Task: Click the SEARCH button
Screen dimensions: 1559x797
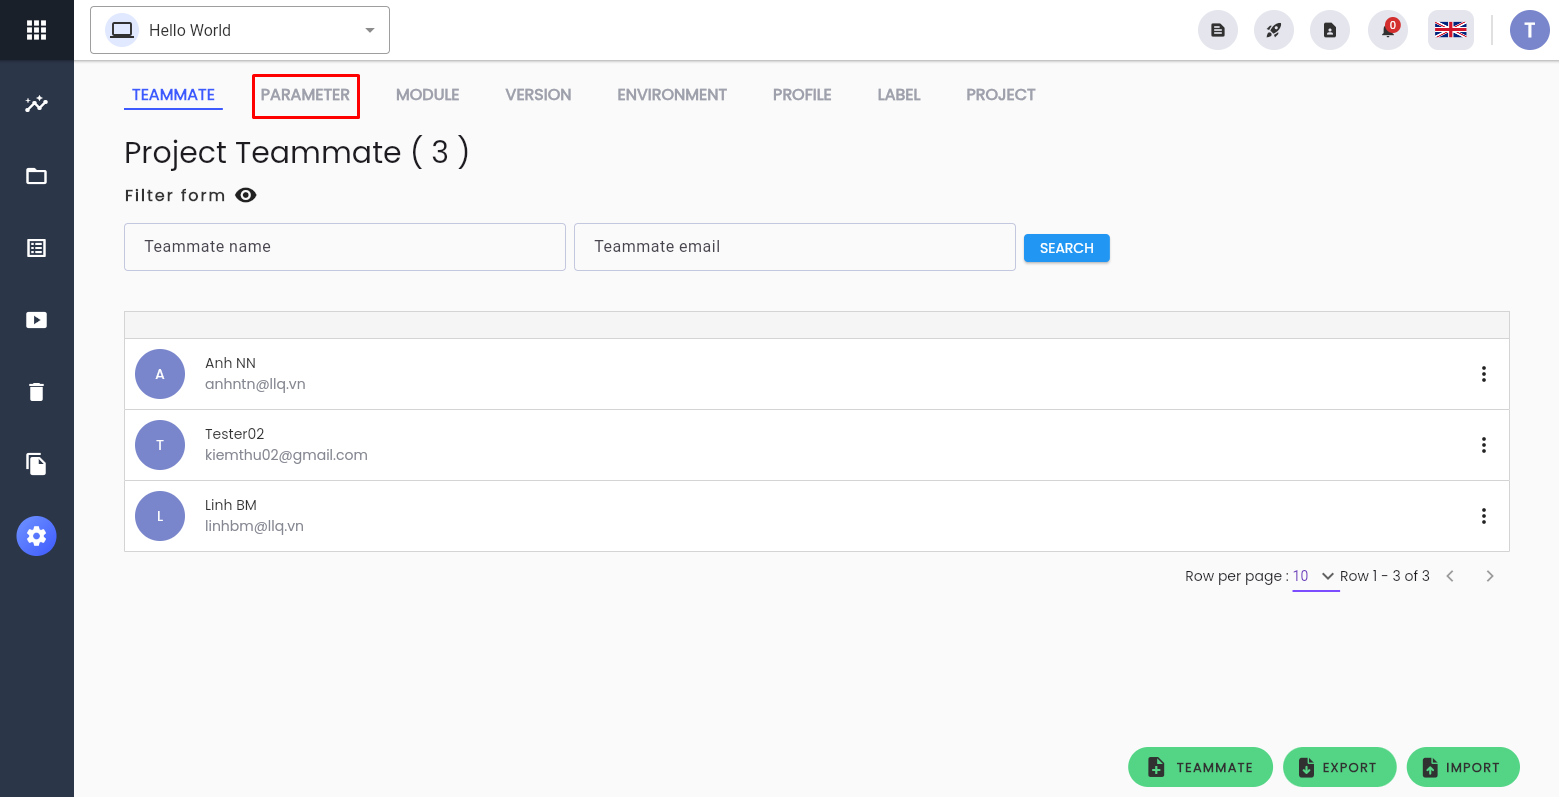Action: [1067, 248]
